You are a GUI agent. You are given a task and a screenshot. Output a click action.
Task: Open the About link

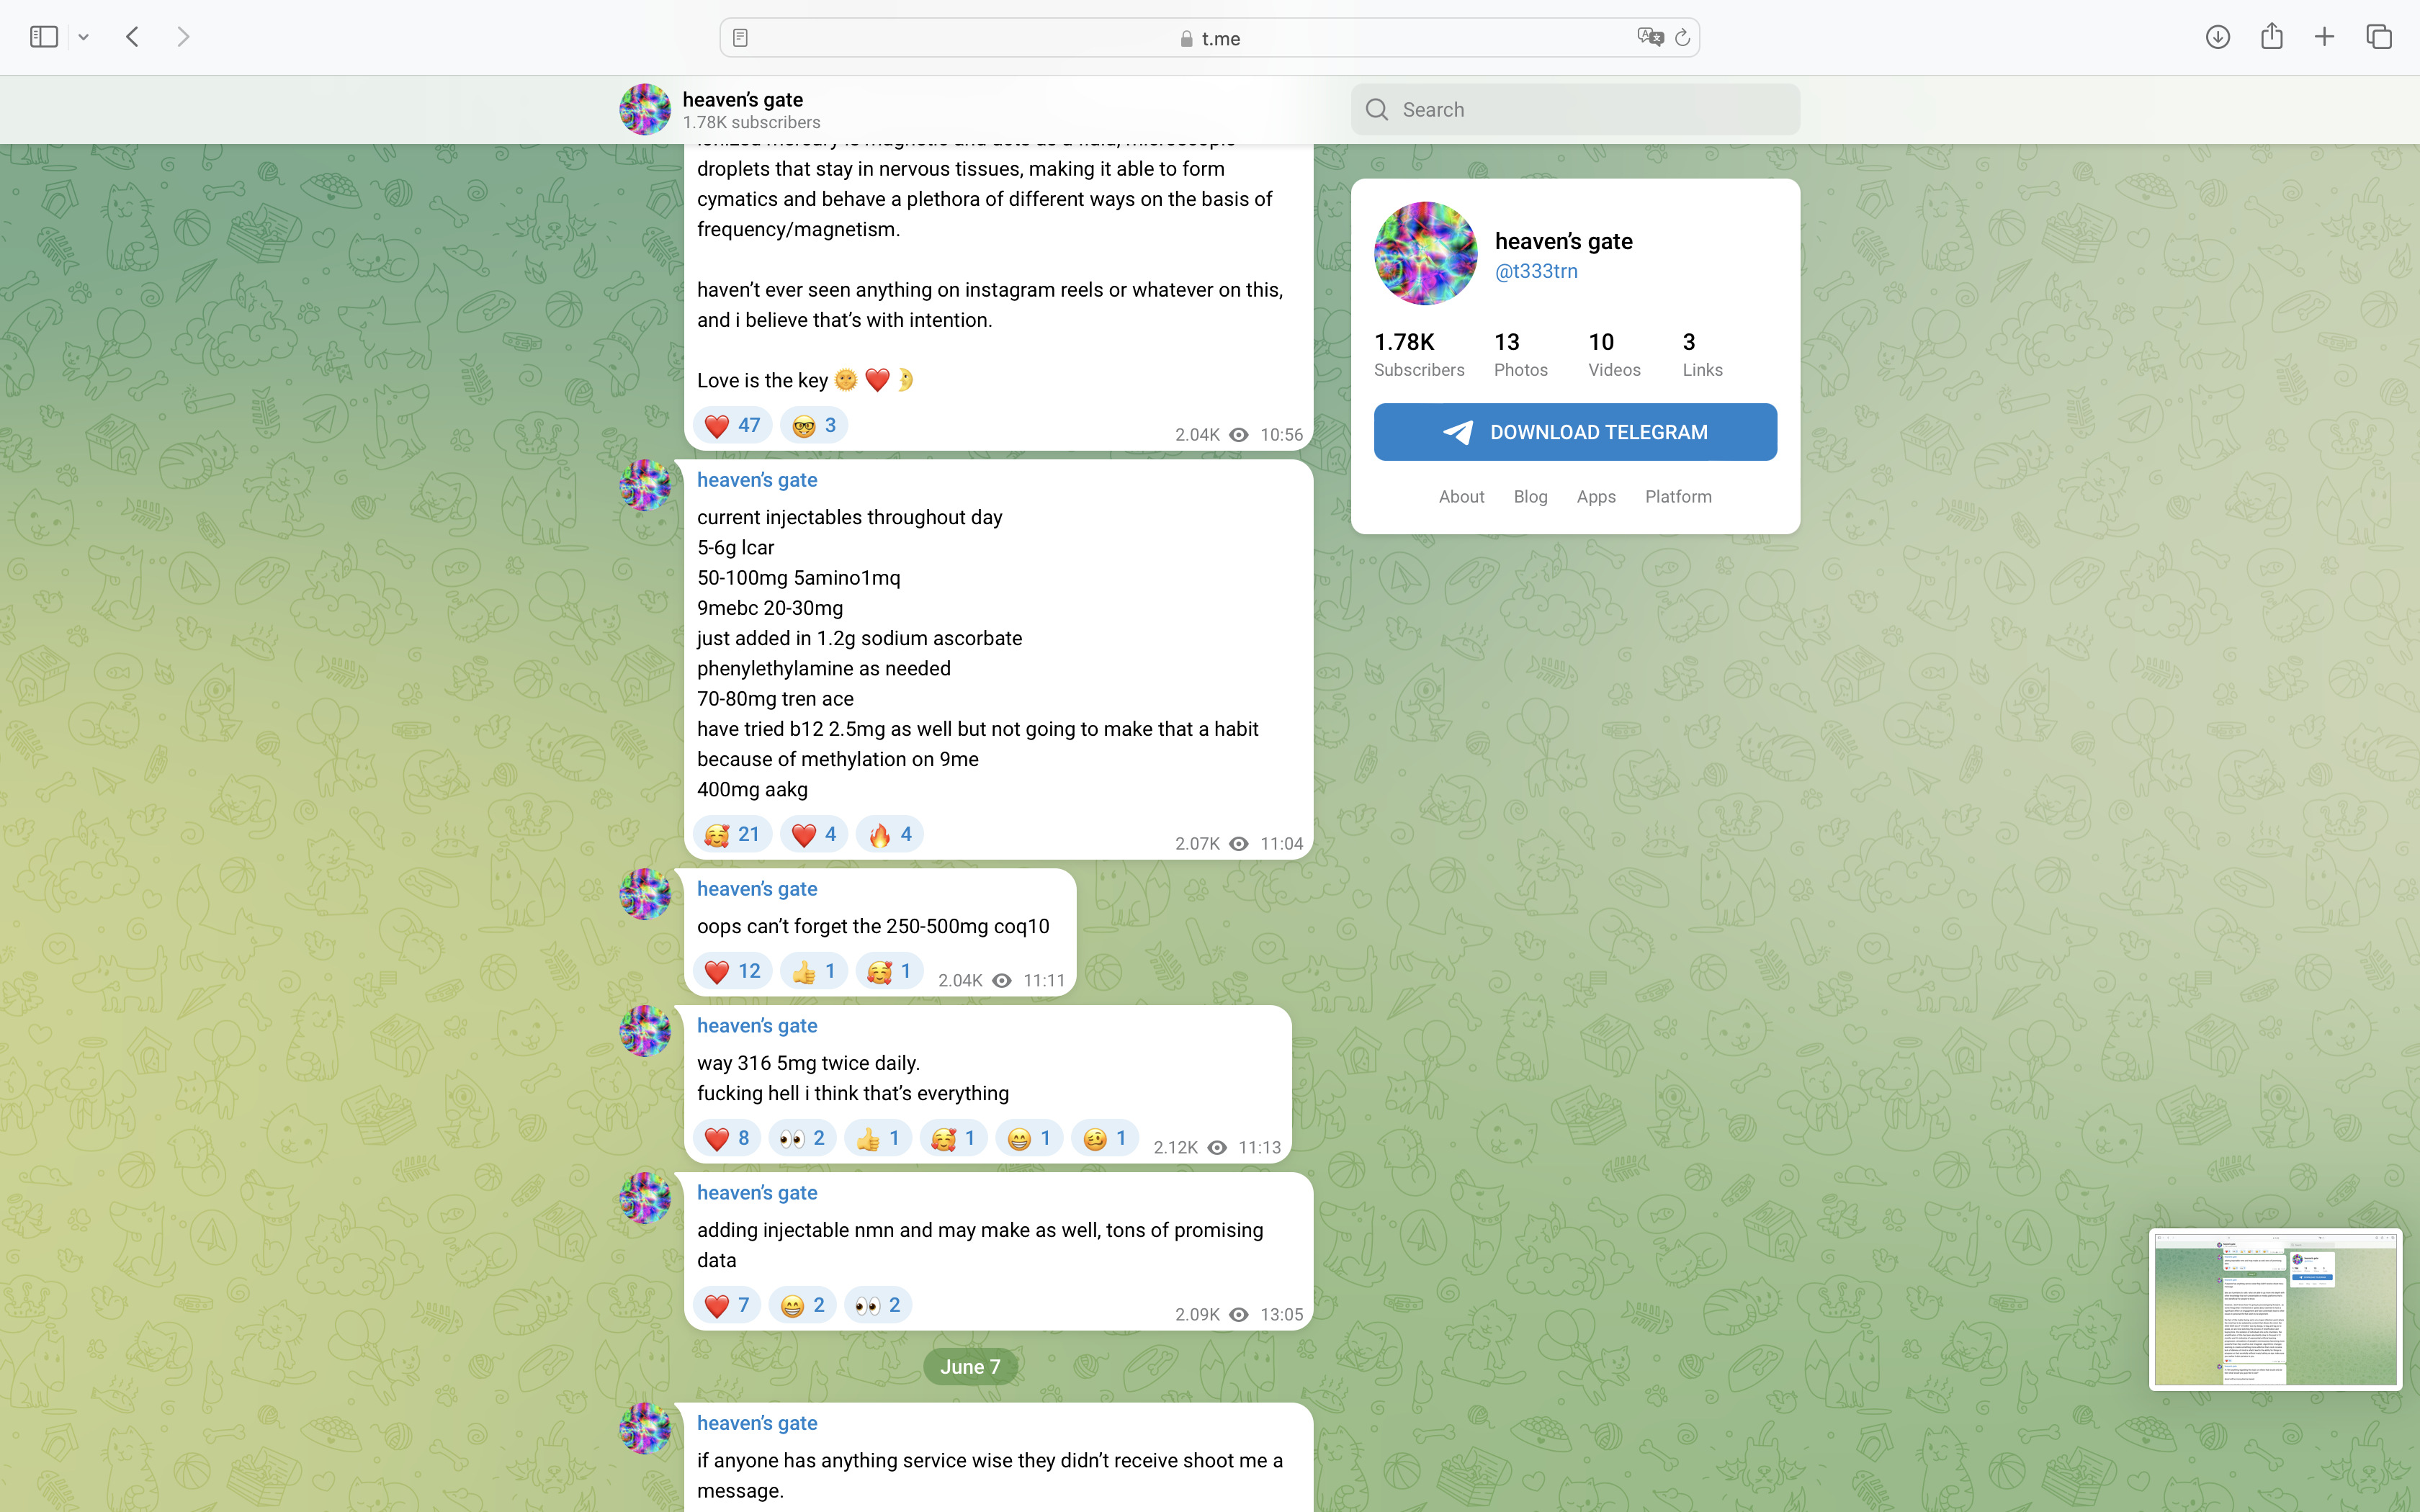(1461, 497)
